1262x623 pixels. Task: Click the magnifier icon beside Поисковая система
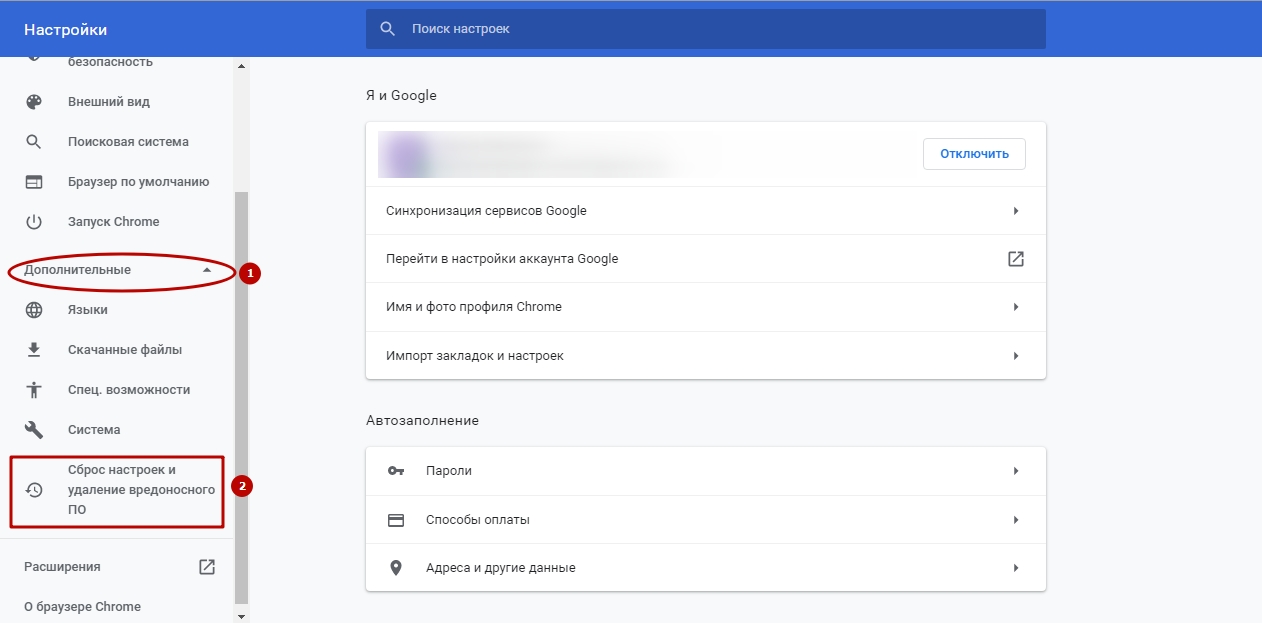34,142
